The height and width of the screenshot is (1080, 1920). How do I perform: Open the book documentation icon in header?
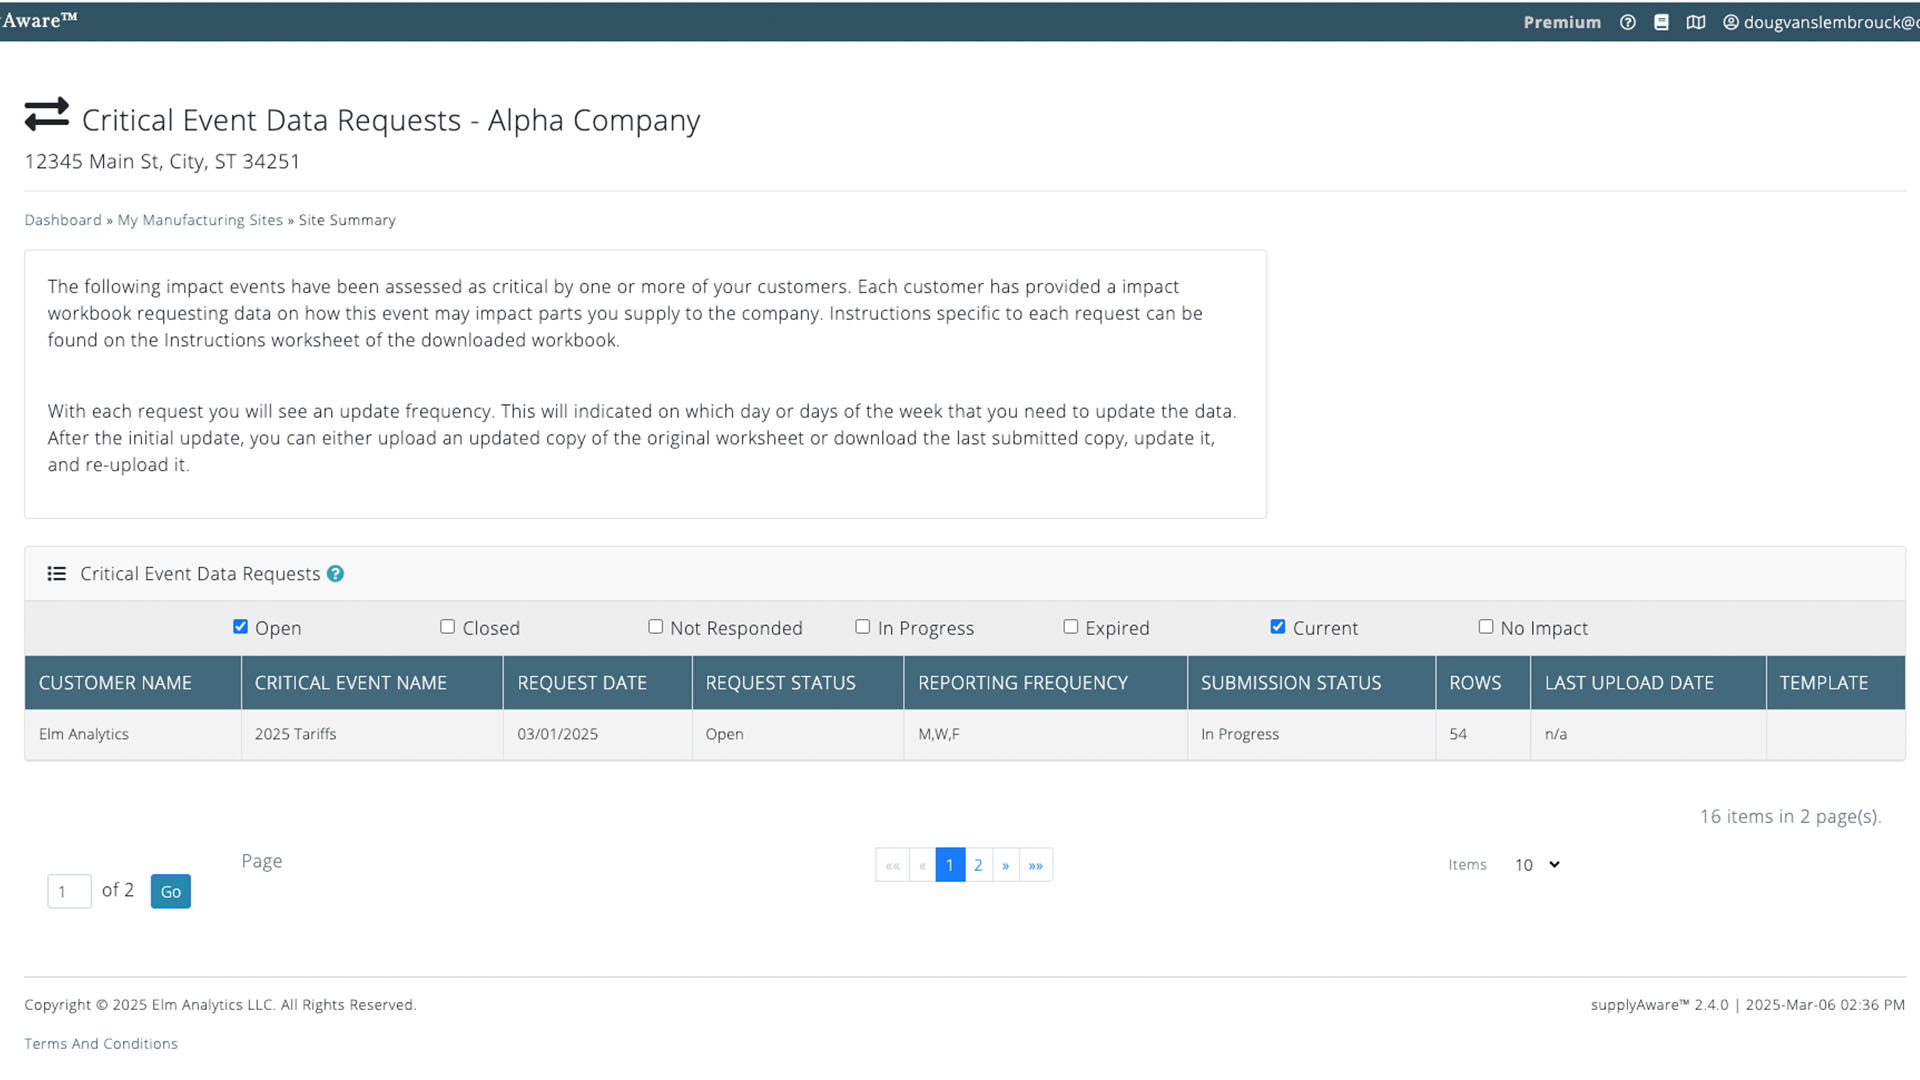pos(1661,22)
